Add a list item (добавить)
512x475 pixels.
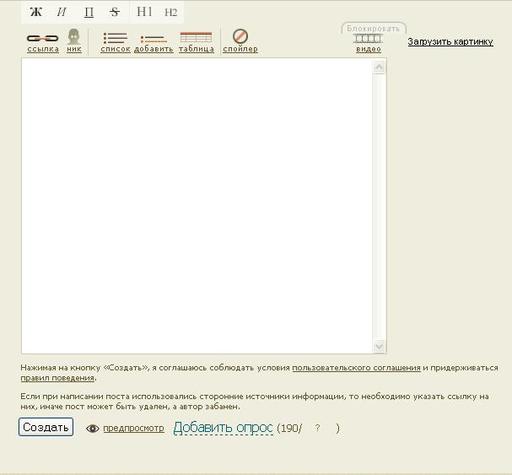[153, 44]
